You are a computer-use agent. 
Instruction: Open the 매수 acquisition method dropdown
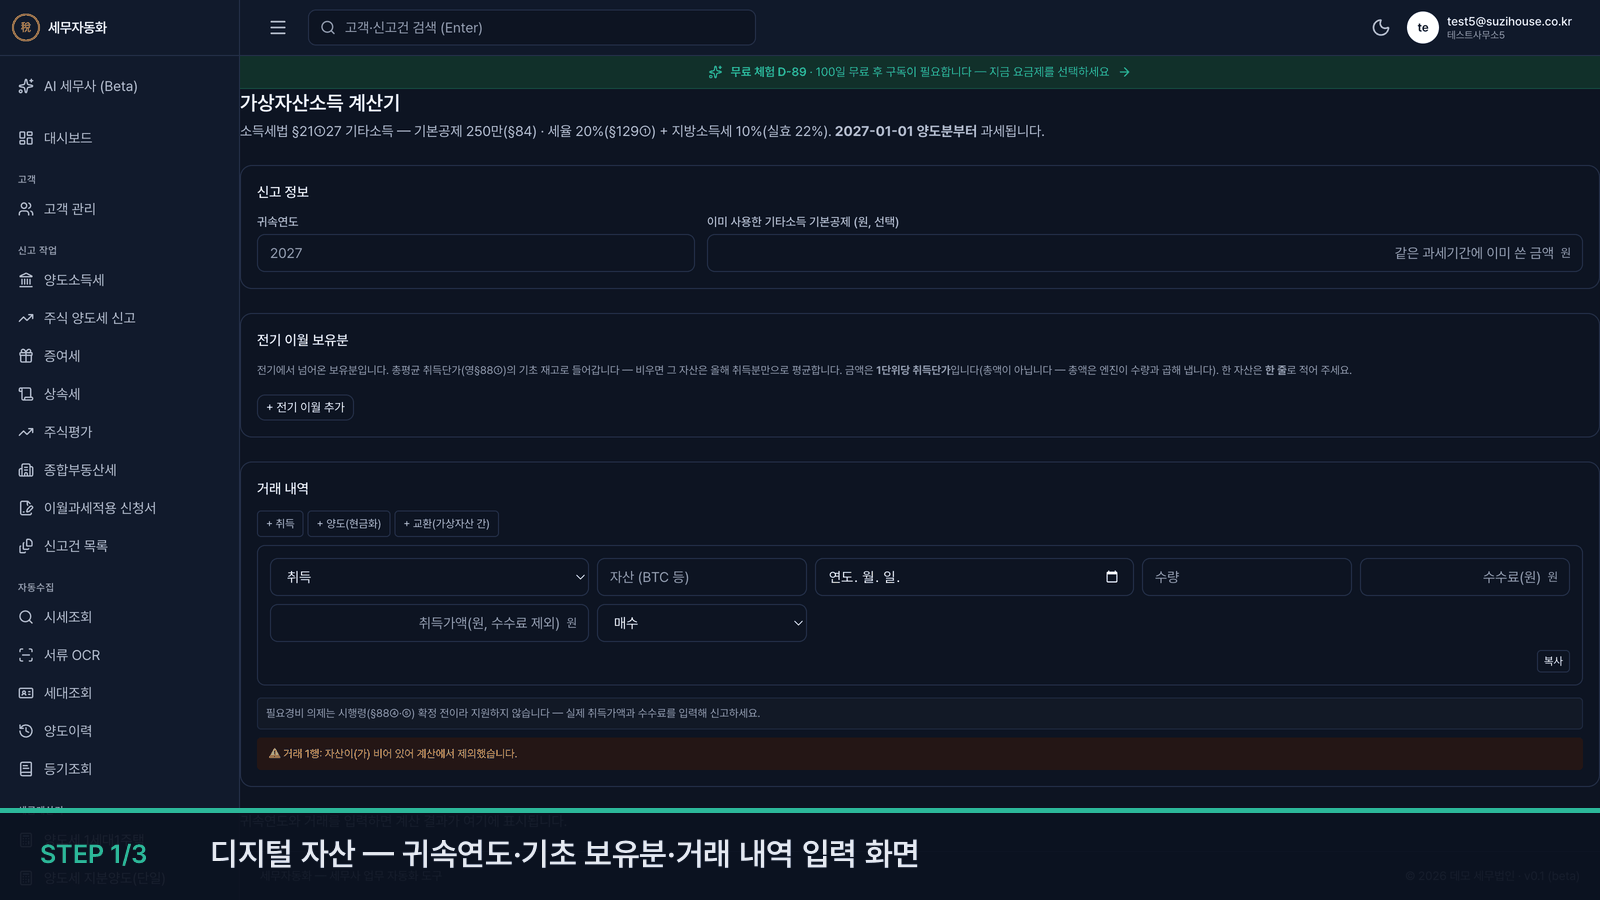(702, 623)
